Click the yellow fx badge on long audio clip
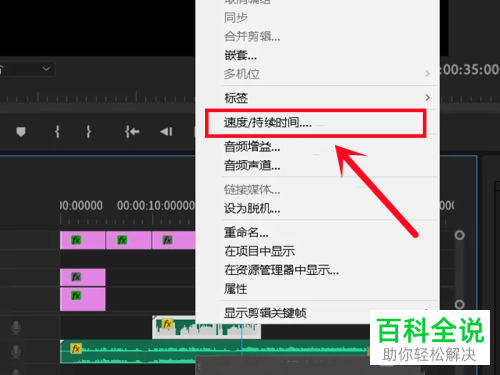Image resolution: width=500 pixels, height=375 pixels. [x=76, y=349]
